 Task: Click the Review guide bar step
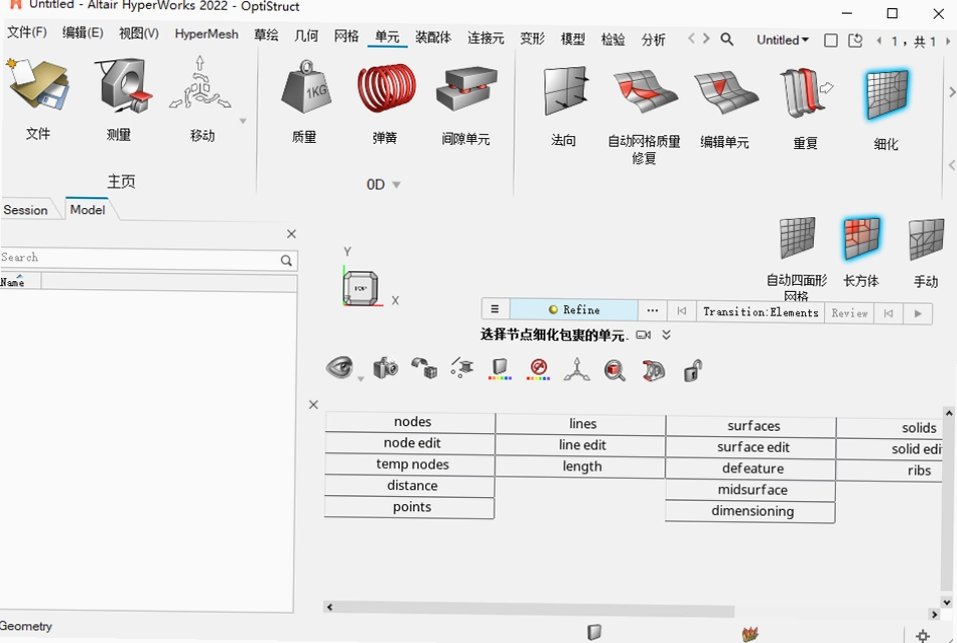pos(849,313)
